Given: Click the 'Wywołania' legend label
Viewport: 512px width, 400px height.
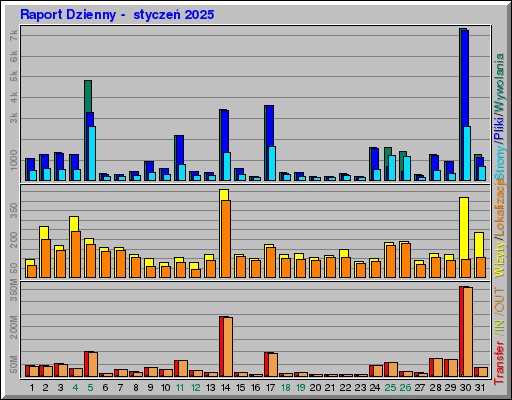Looking at the screenshot, I should pos(499,82).
